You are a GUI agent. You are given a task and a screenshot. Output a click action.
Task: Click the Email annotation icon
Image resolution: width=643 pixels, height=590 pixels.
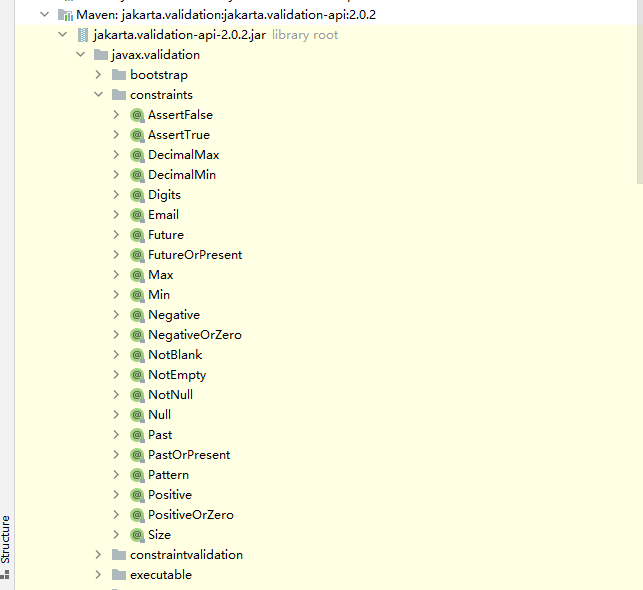[x=137, y=215]
